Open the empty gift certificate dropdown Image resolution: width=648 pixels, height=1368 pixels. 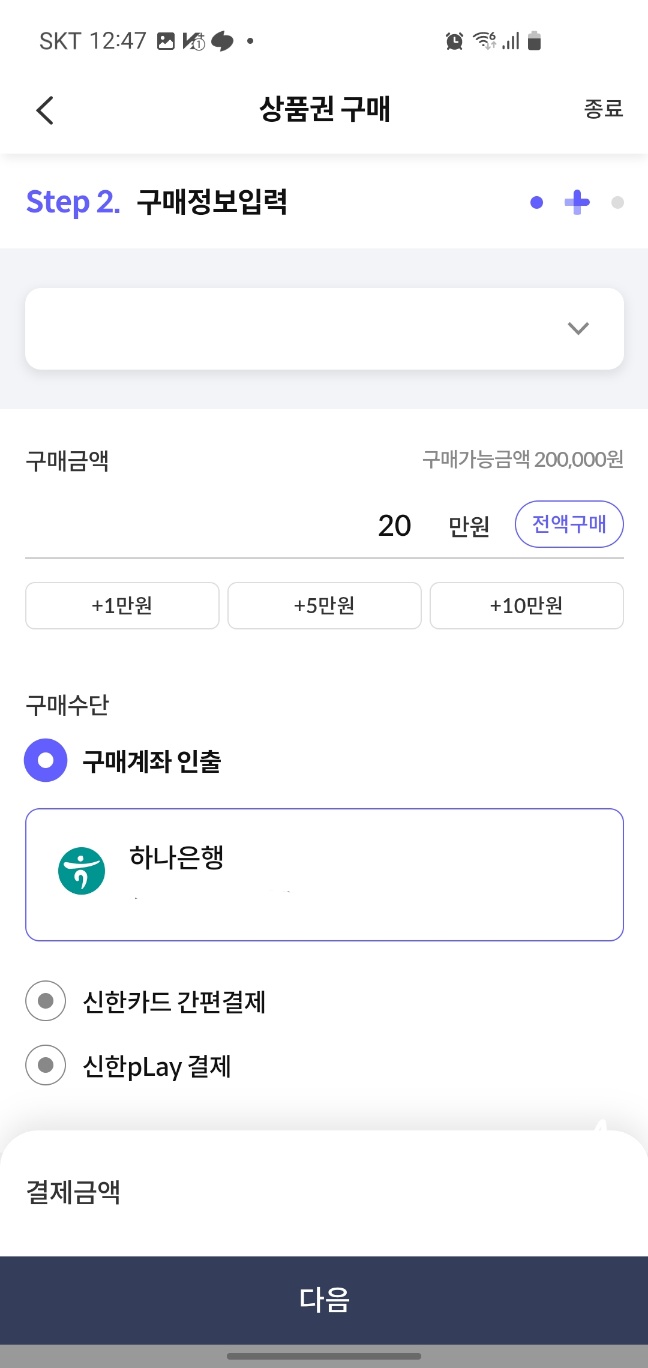point(324,329)
